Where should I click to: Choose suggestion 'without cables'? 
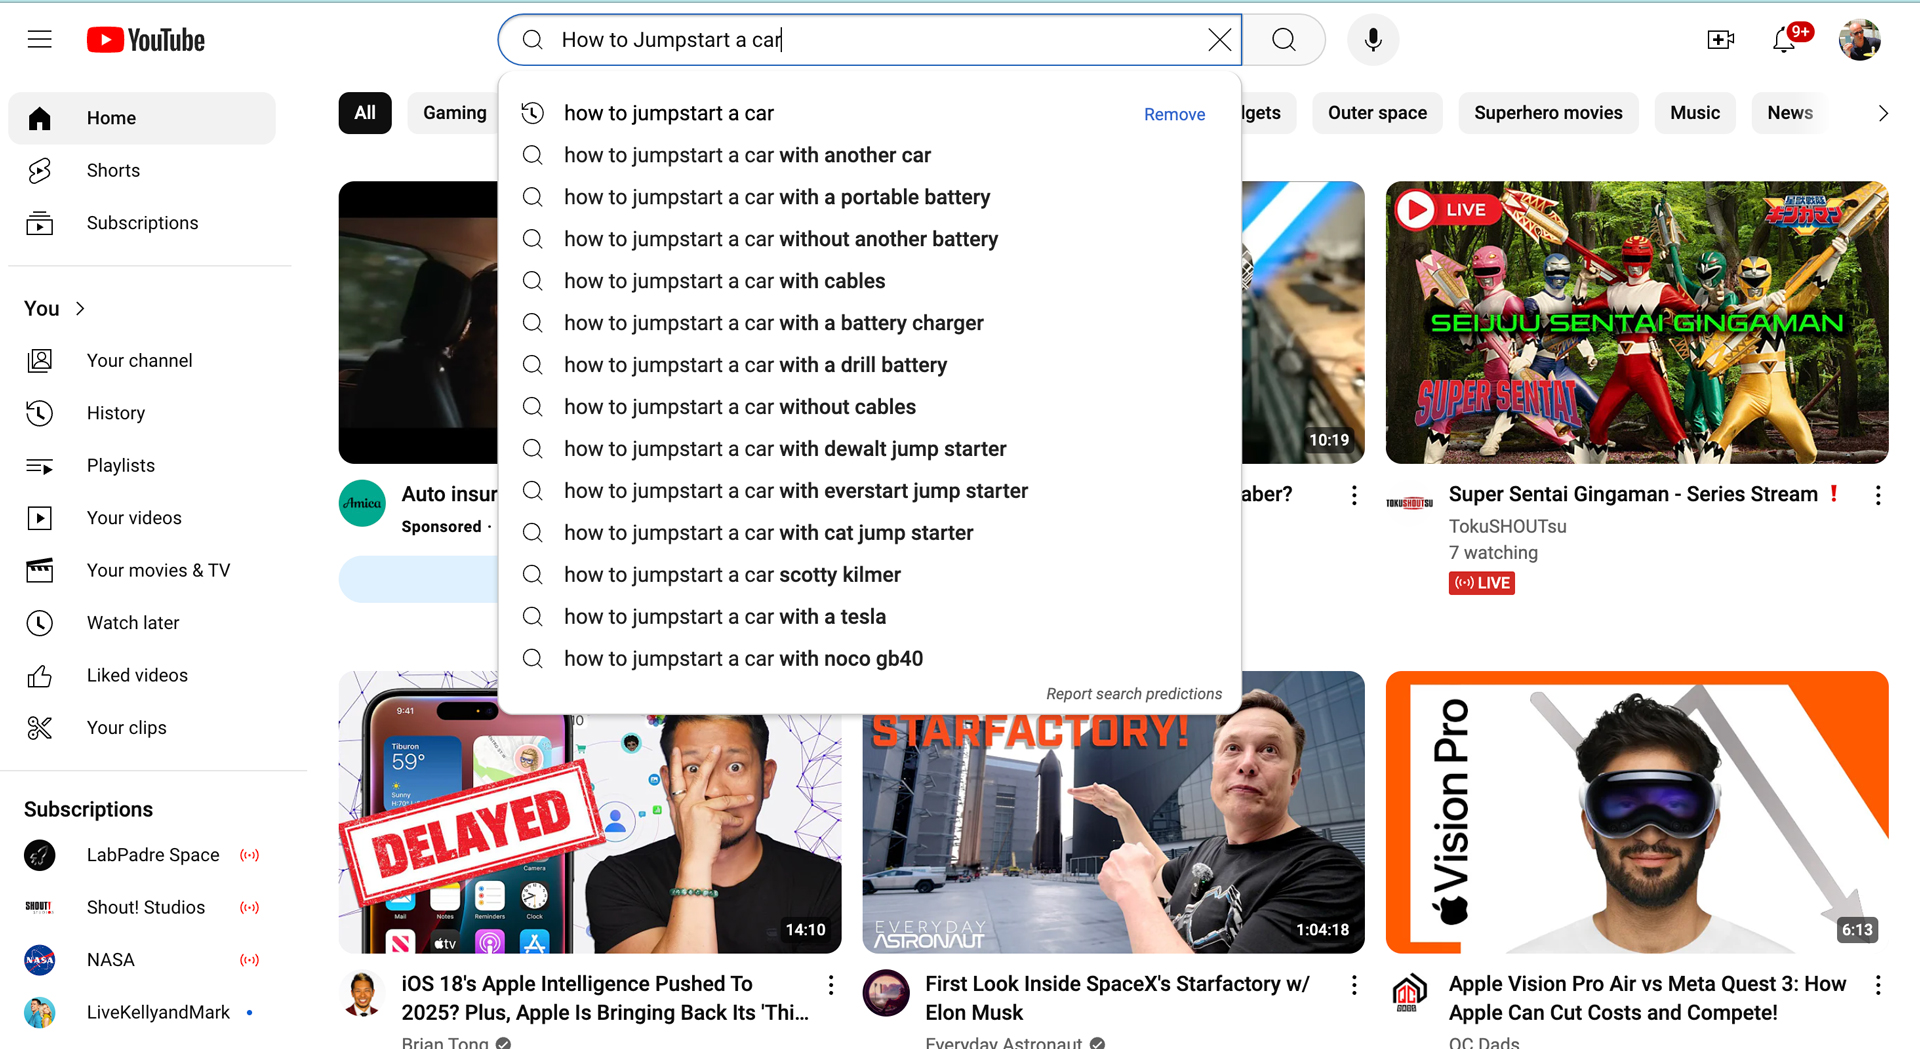(870, 407)
